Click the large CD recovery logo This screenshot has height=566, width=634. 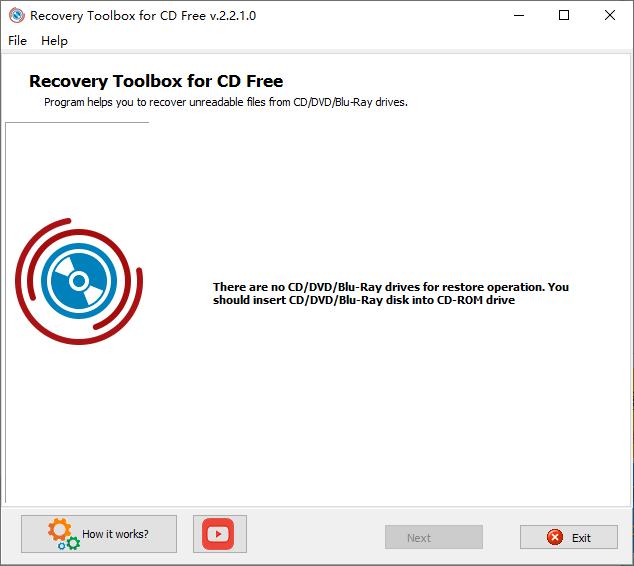coord(79,281)
